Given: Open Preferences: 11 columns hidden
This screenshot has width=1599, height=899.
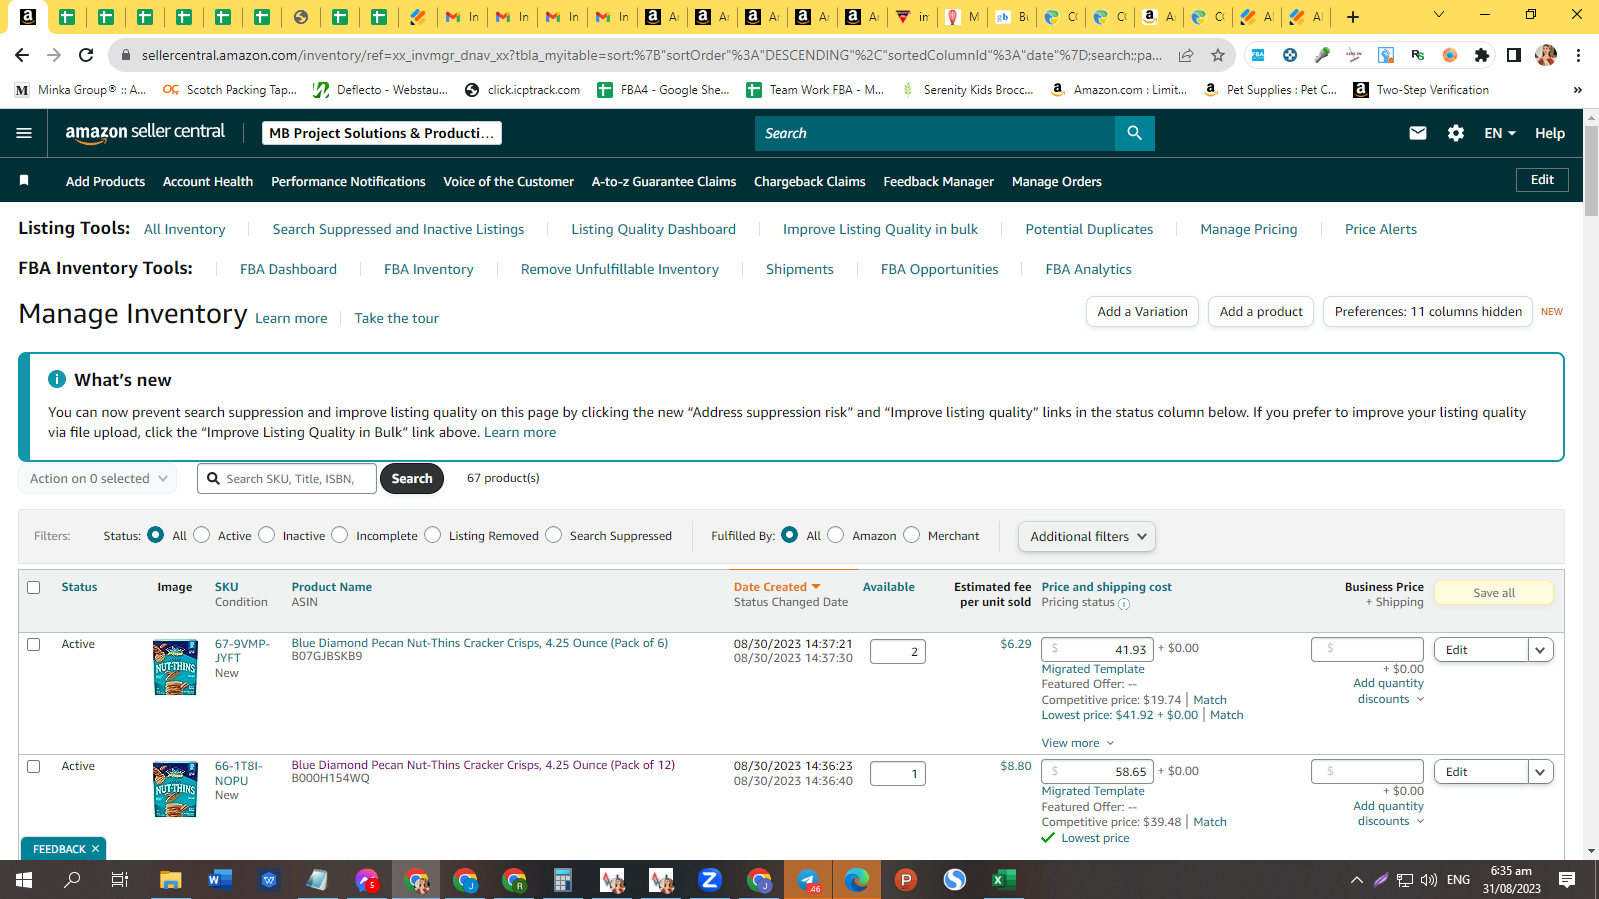Looking at the screenshot, I should (x=1428, y=312).
